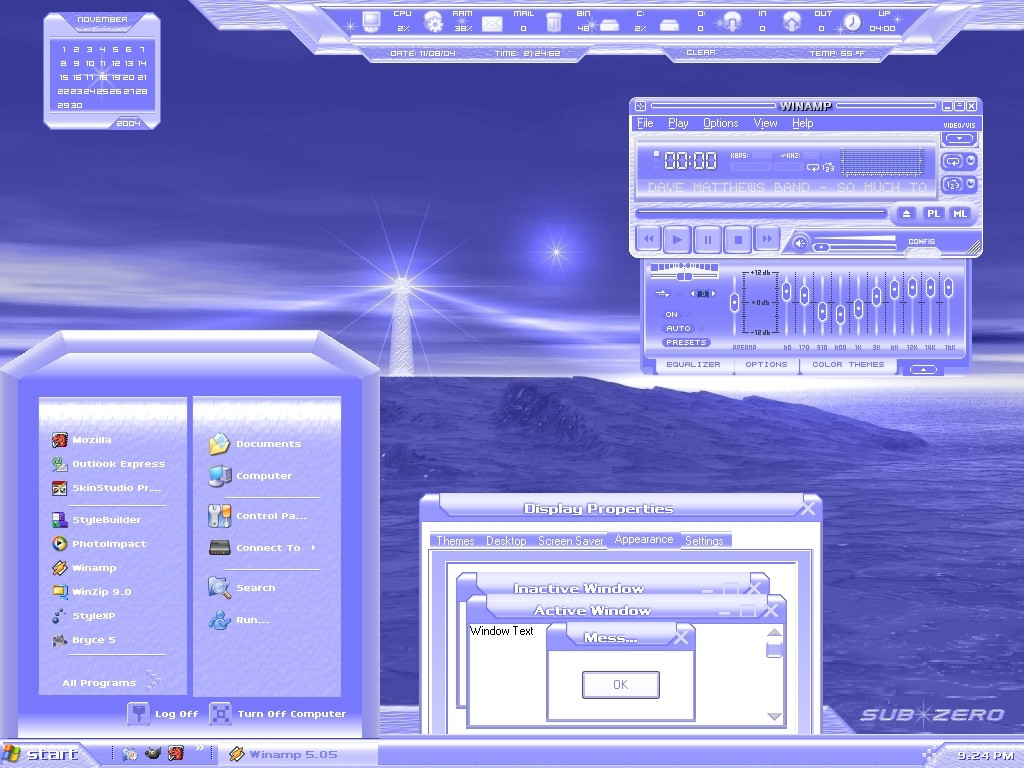Click the upload OUT arrow icon
This screenshot has height=768, width=1024.
coord(792,22)
